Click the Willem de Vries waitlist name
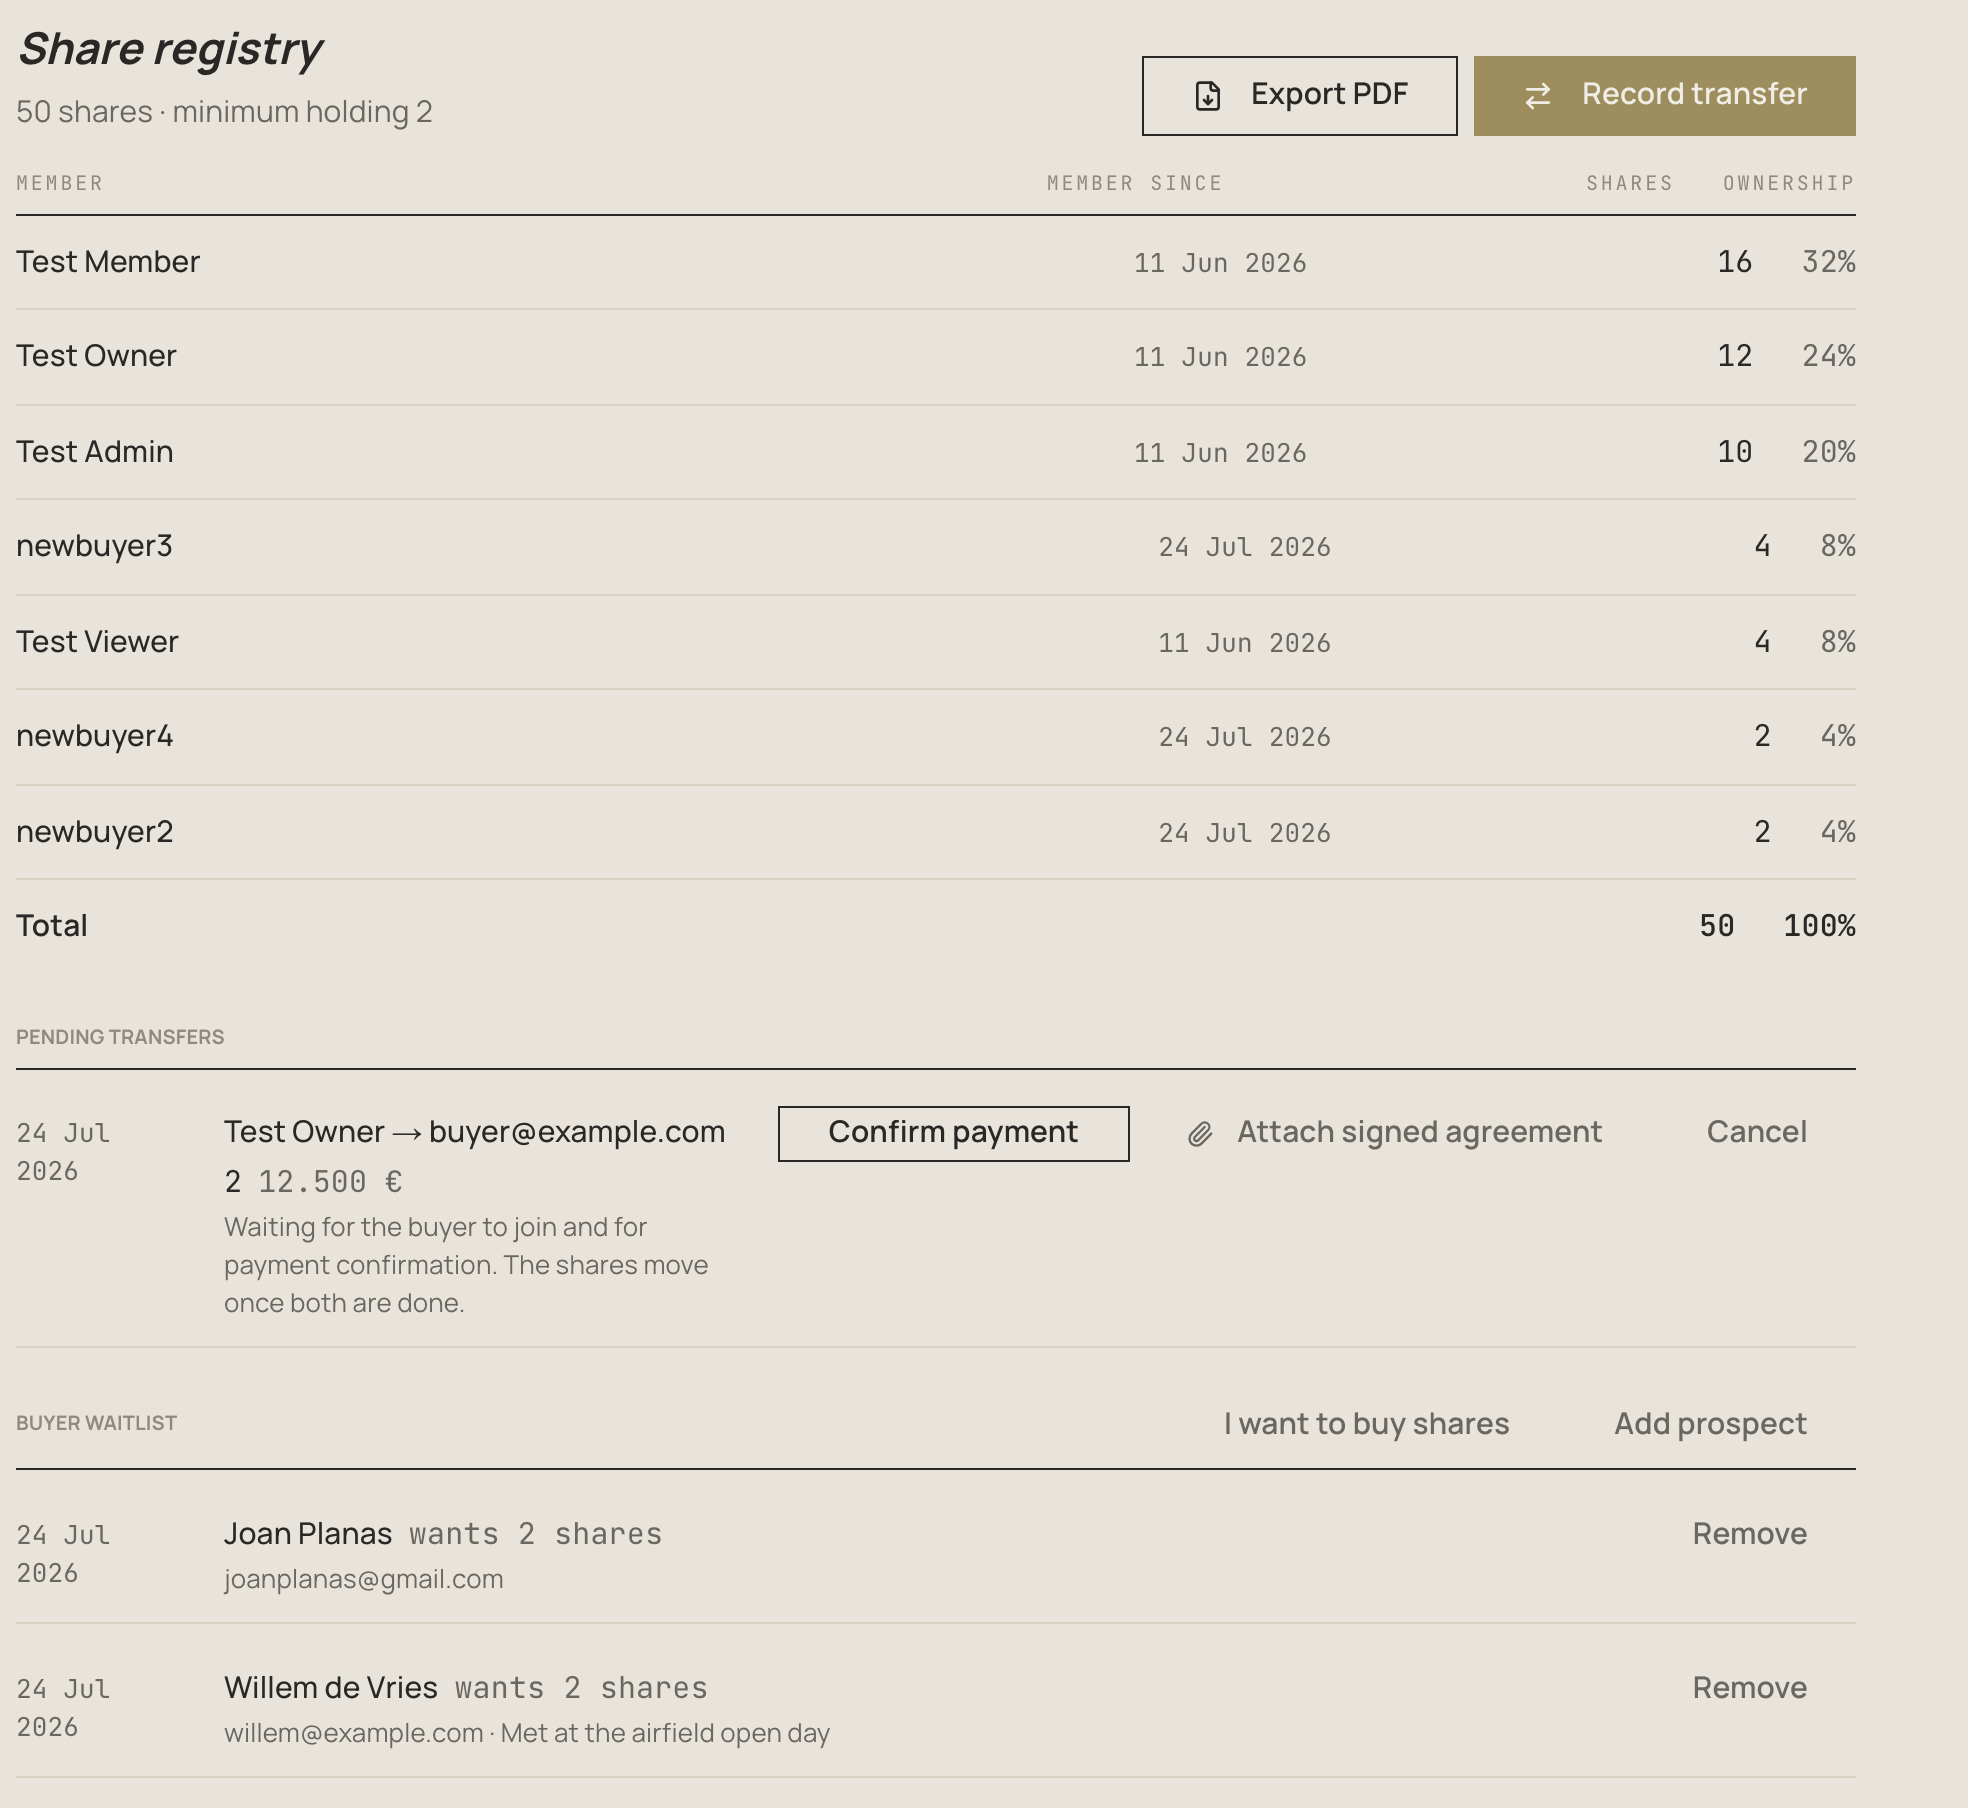 click(x=331, y=1688)
